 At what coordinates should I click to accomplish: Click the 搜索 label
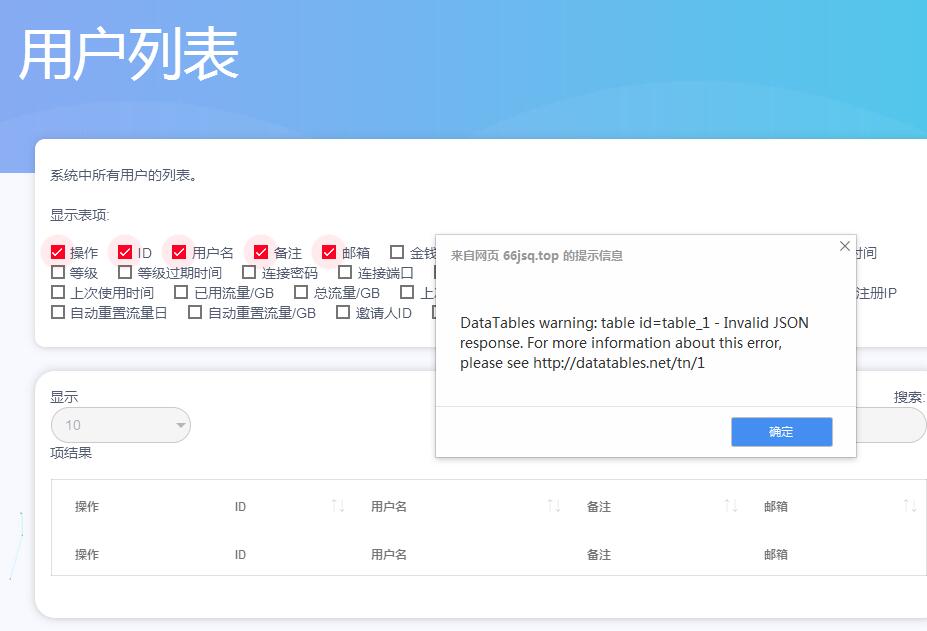click(x=909, y=397)
